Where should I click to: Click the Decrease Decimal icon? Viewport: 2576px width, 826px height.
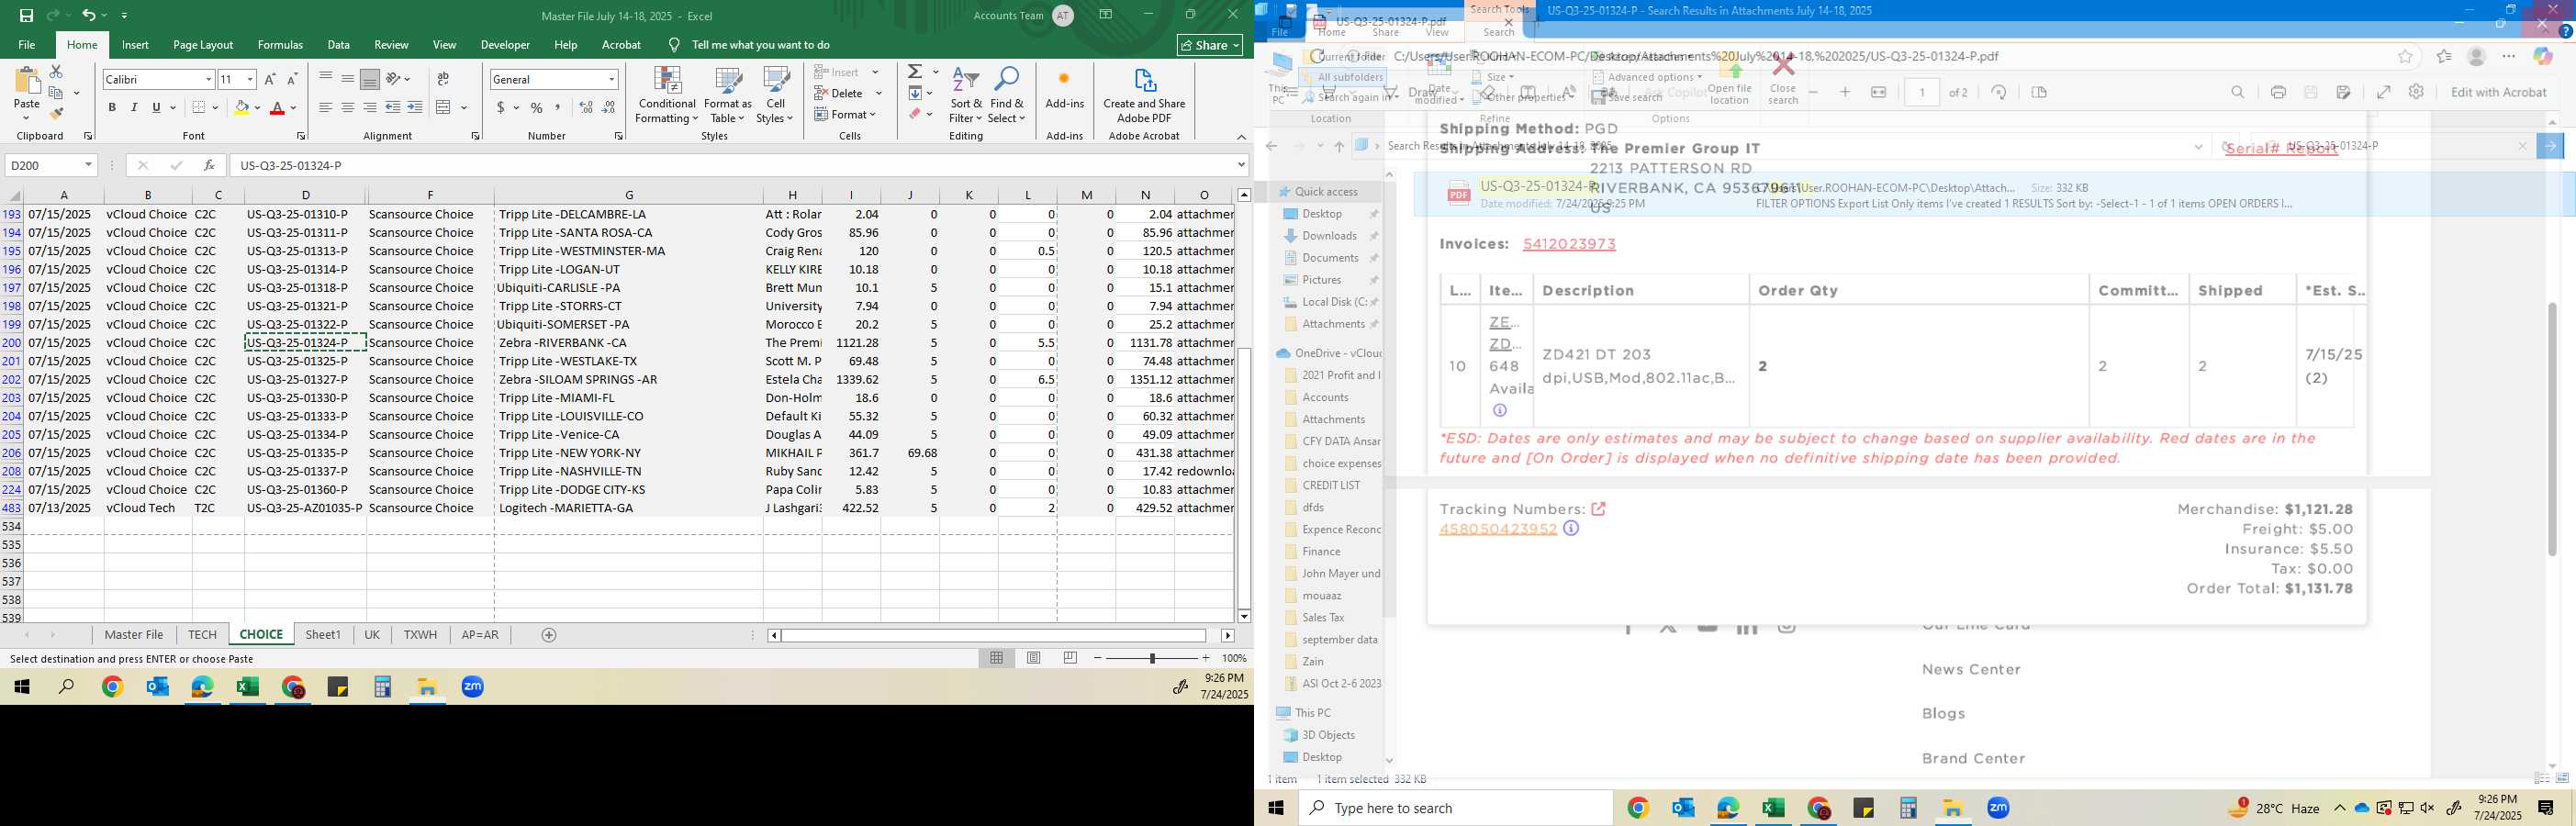click(609, 107)
